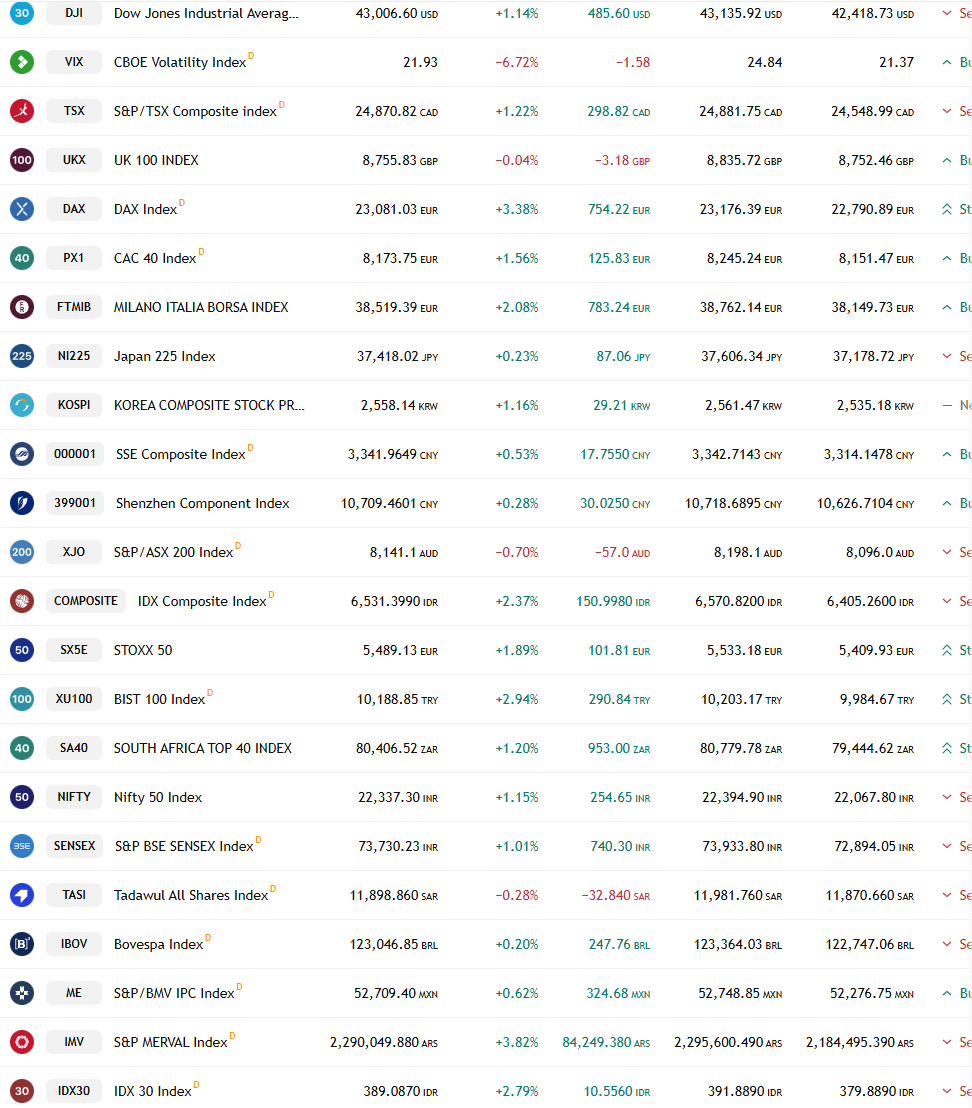Screen dimensions: 972x1108
Task: Open Tadawul All Shares Index link
Action: [x=191, y=895]
